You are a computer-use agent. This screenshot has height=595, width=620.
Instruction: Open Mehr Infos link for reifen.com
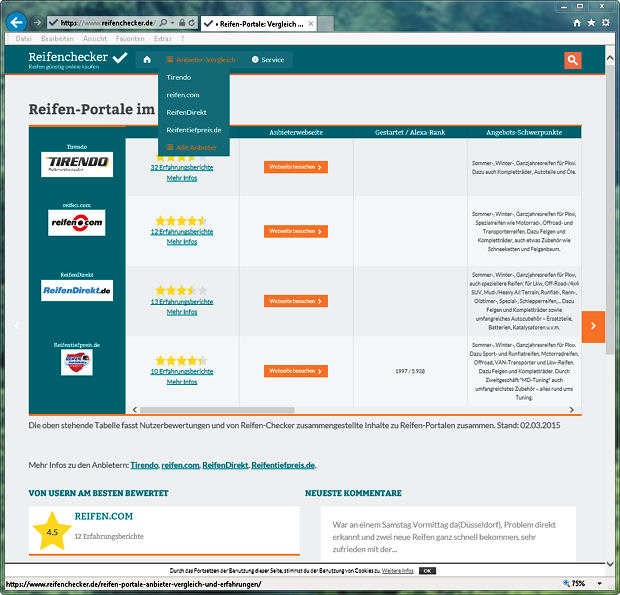(182, 242)
